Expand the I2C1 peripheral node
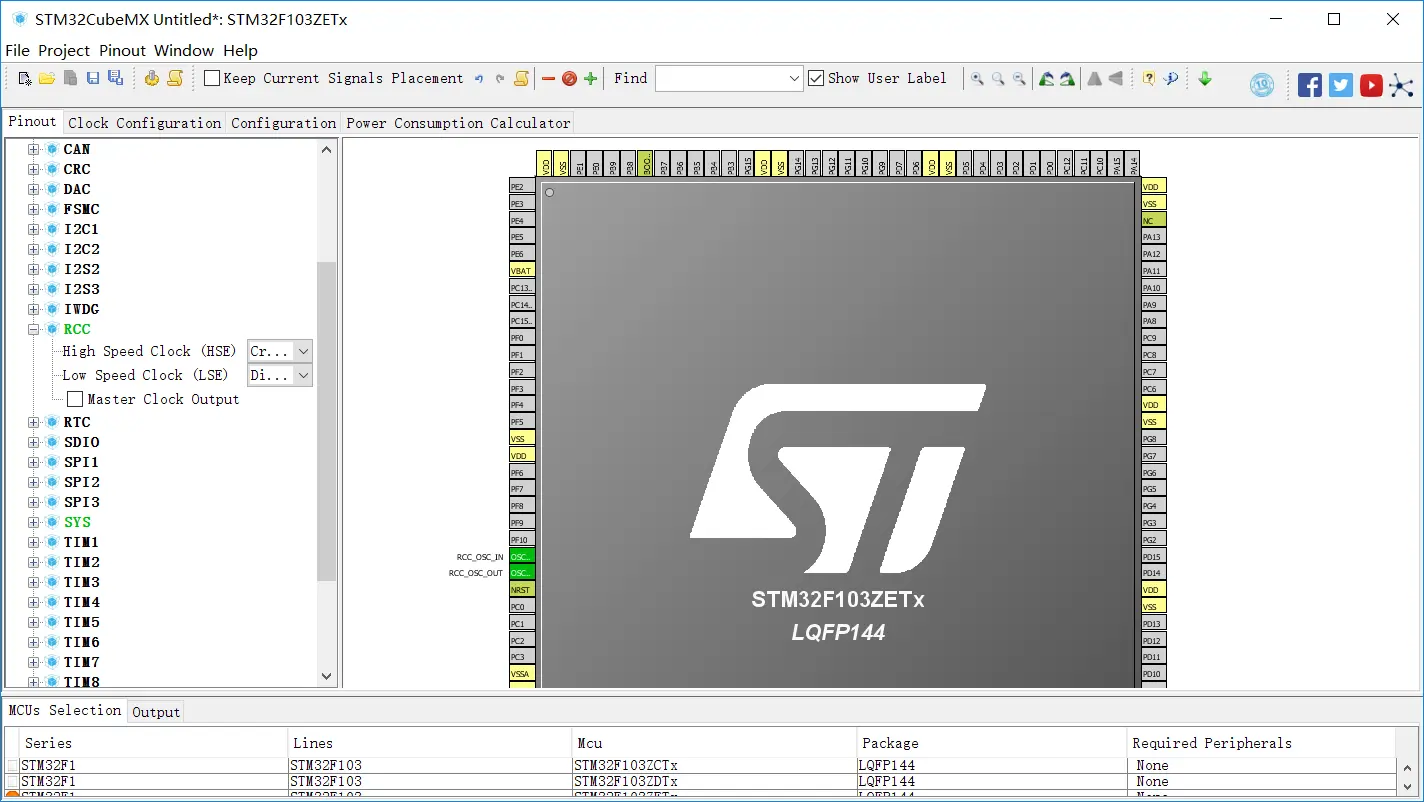The image size is (1424, 802). pyautogui.click(x=33, y=229)
